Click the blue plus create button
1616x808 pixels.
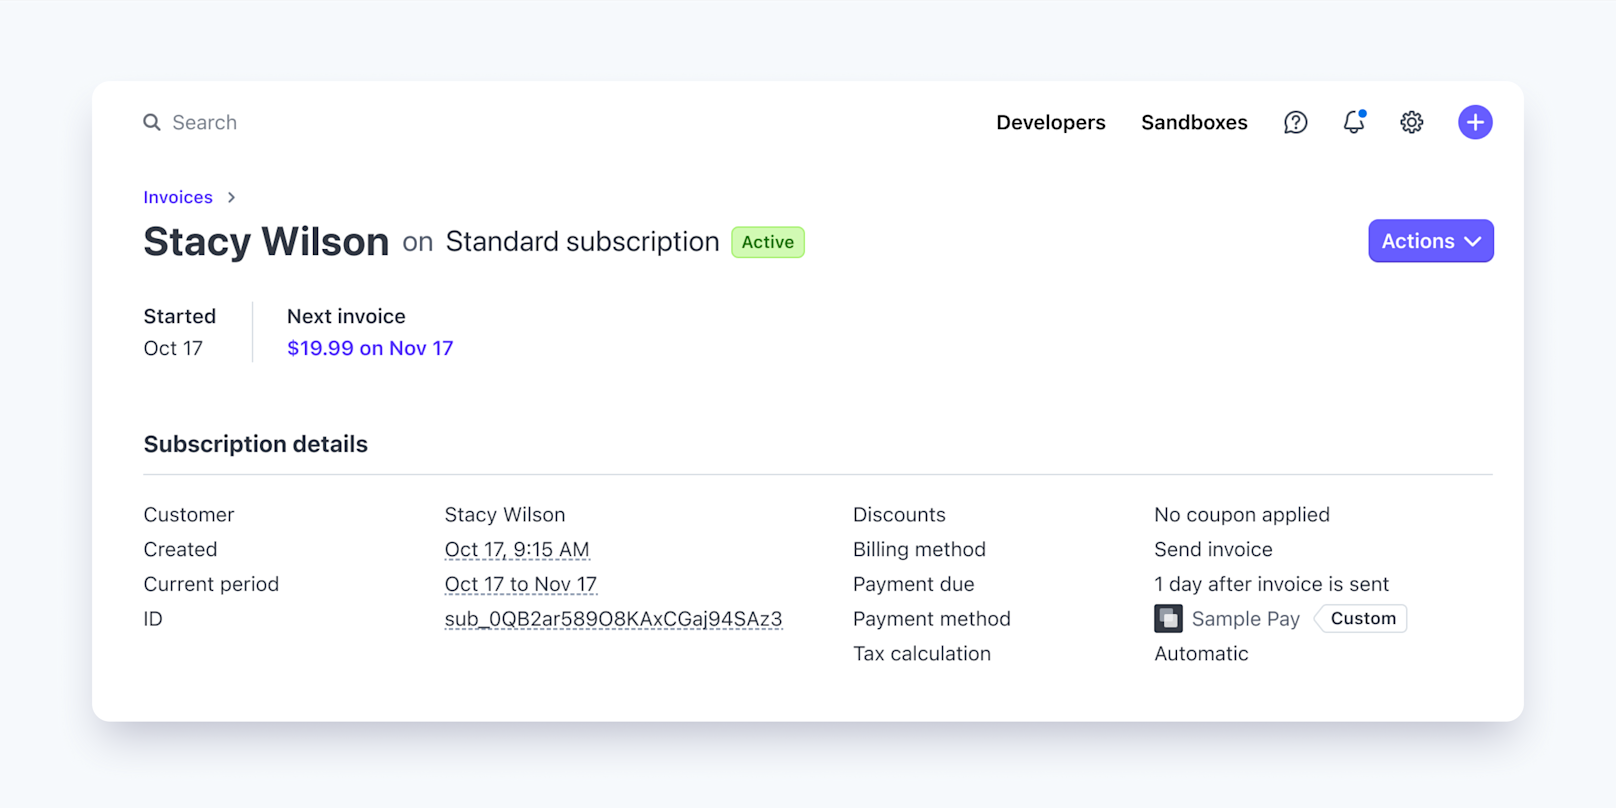click(1474, 122)
